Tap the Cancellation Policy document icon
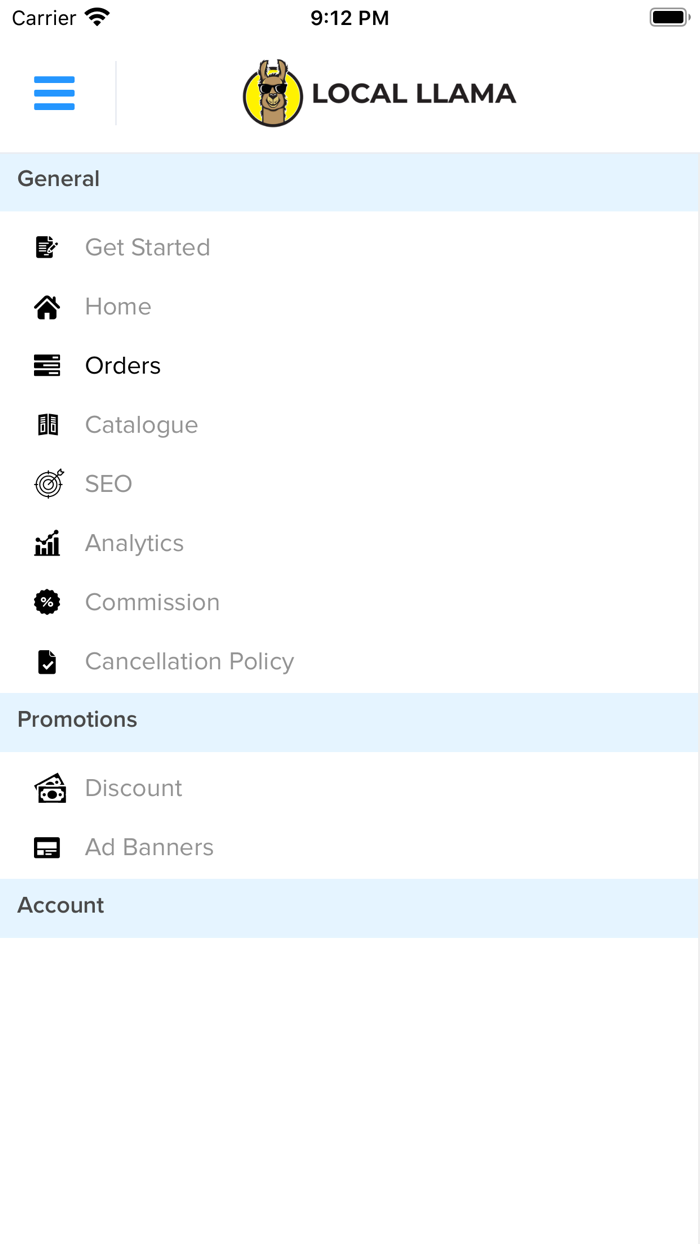The image size is (700, 1244). point(47,662)
